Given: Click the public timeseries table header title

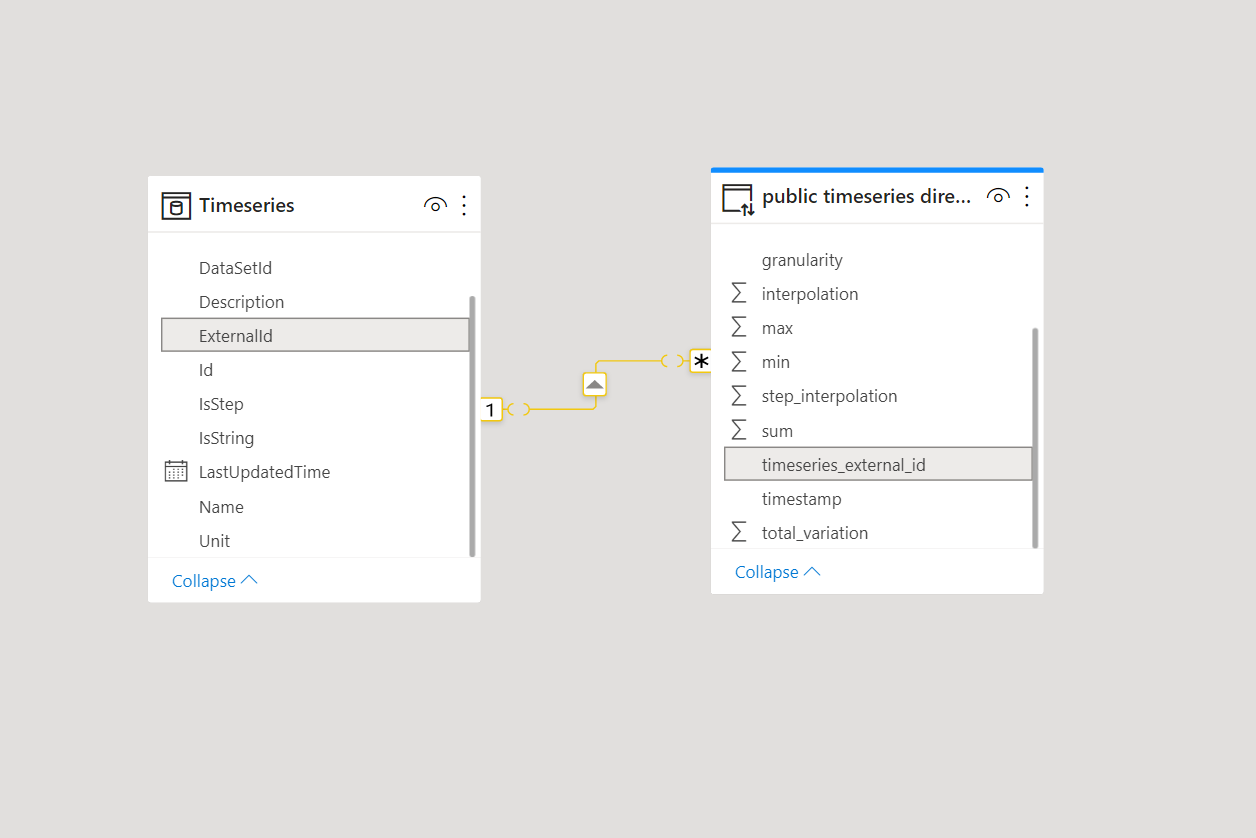Looking at the screenshot, I should 866,197.
